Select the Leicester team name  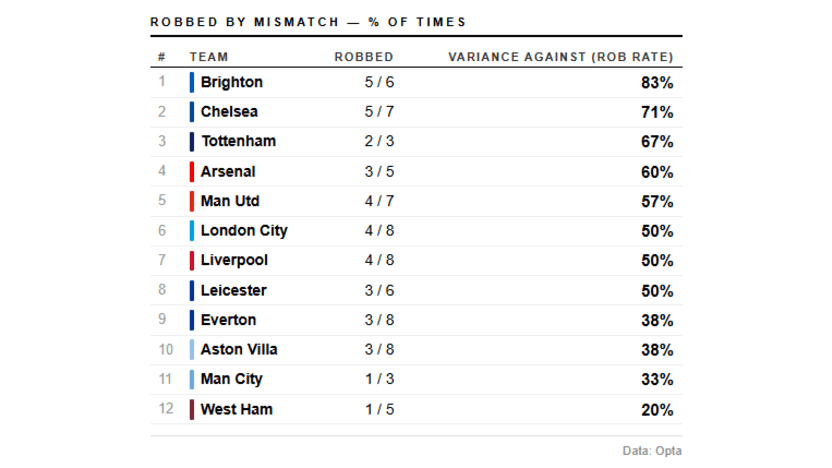[233, 290]
